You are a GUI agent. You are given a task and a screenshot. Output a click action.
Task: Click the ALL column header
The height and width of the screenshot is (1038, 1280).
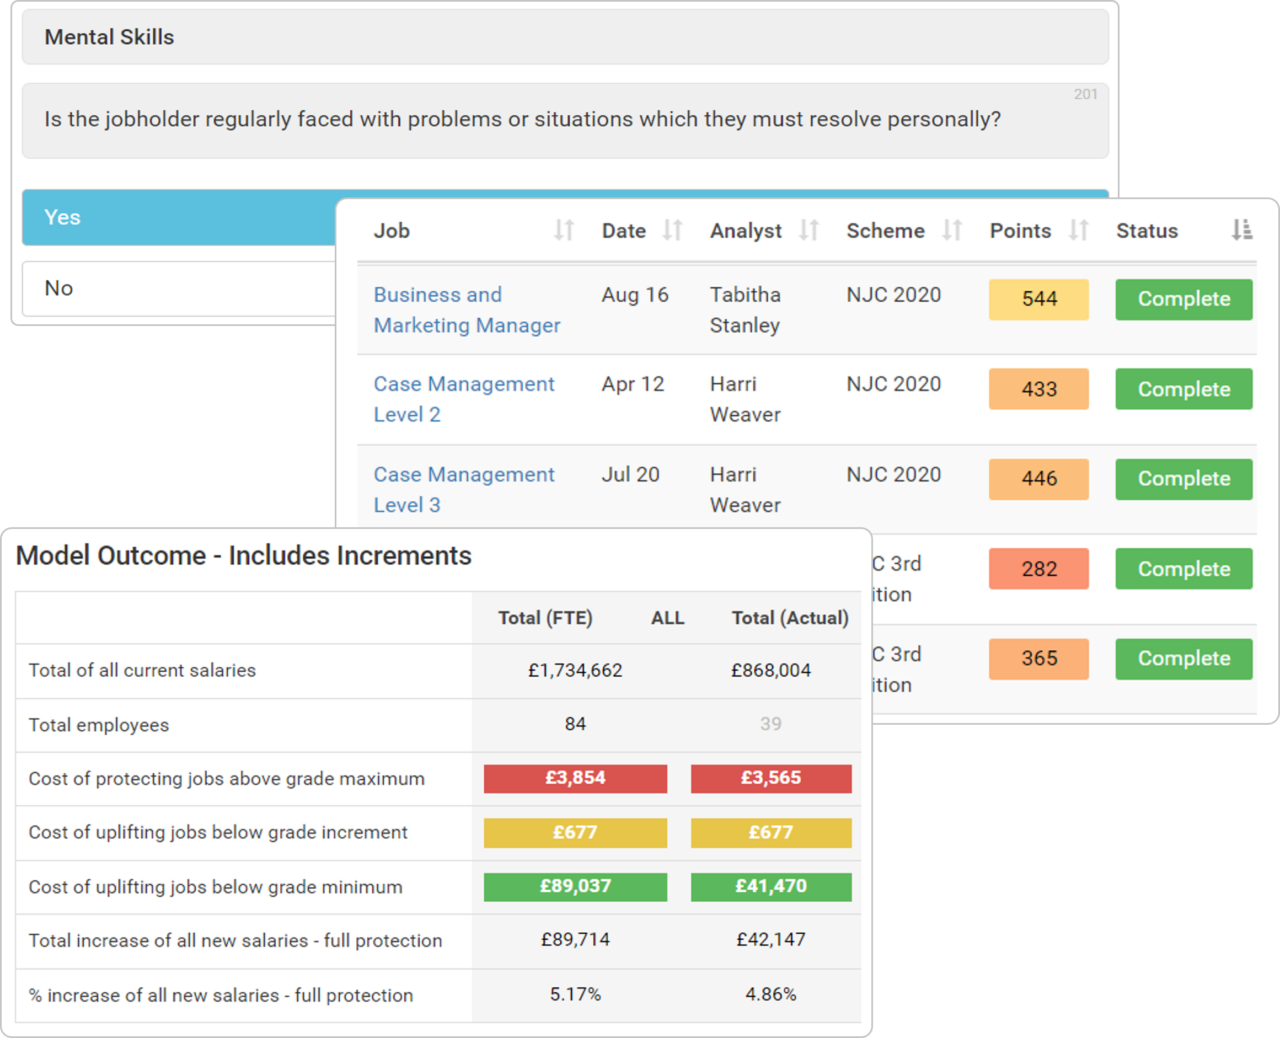pos(667,618)
